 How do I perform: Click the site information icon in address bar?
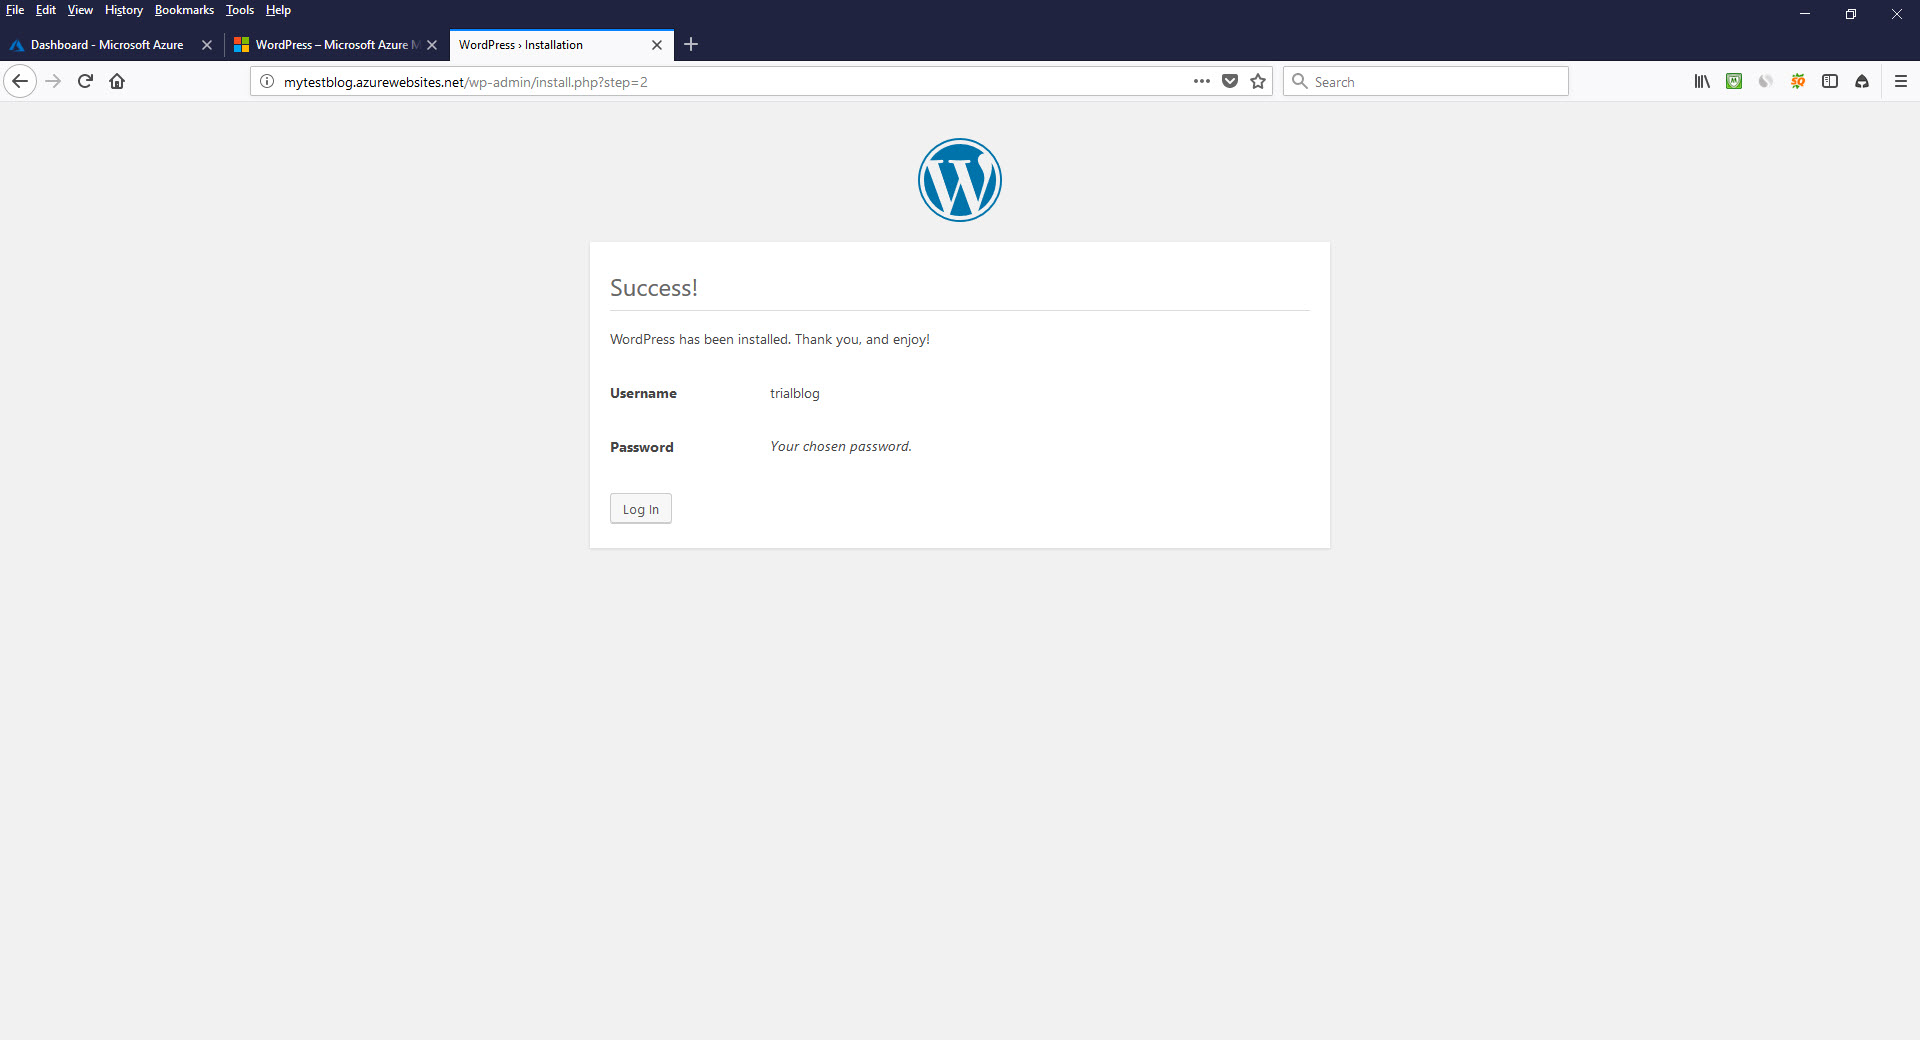(x=265, y=81)
